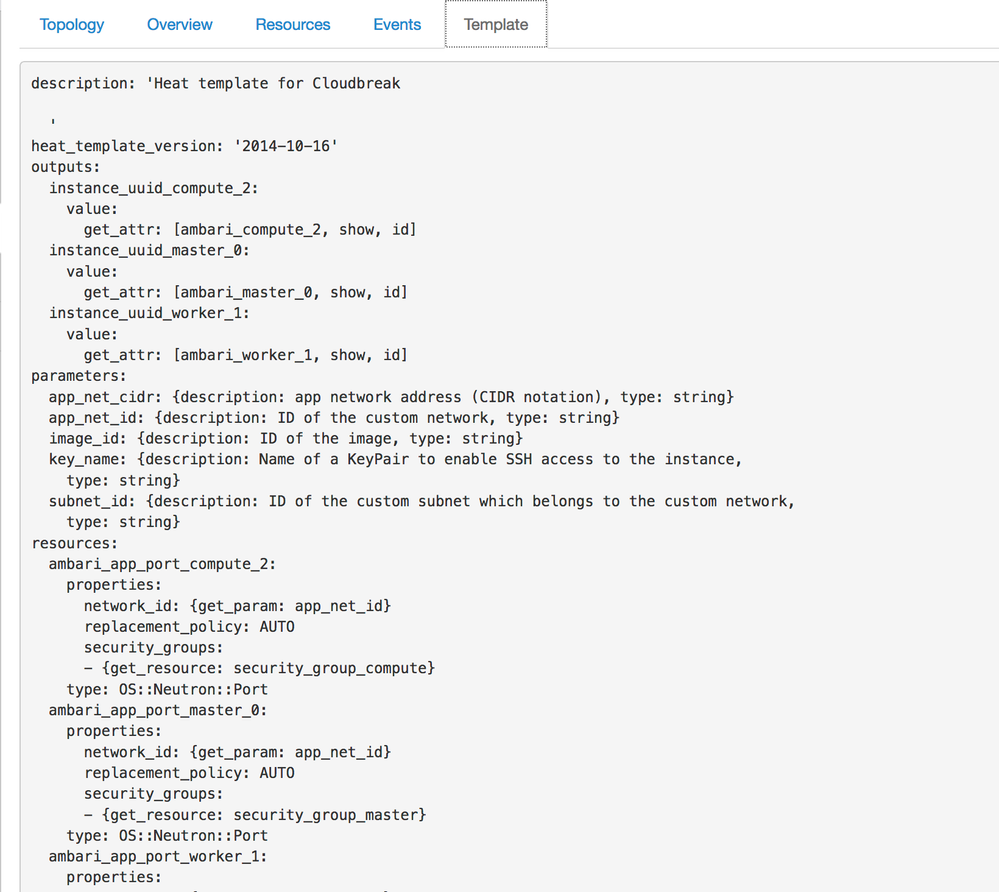This screenshot has width=999, height=892.
Task: Click the 'ambari_app_port_compute_2:' line
Action: click(x=162, y=564)
